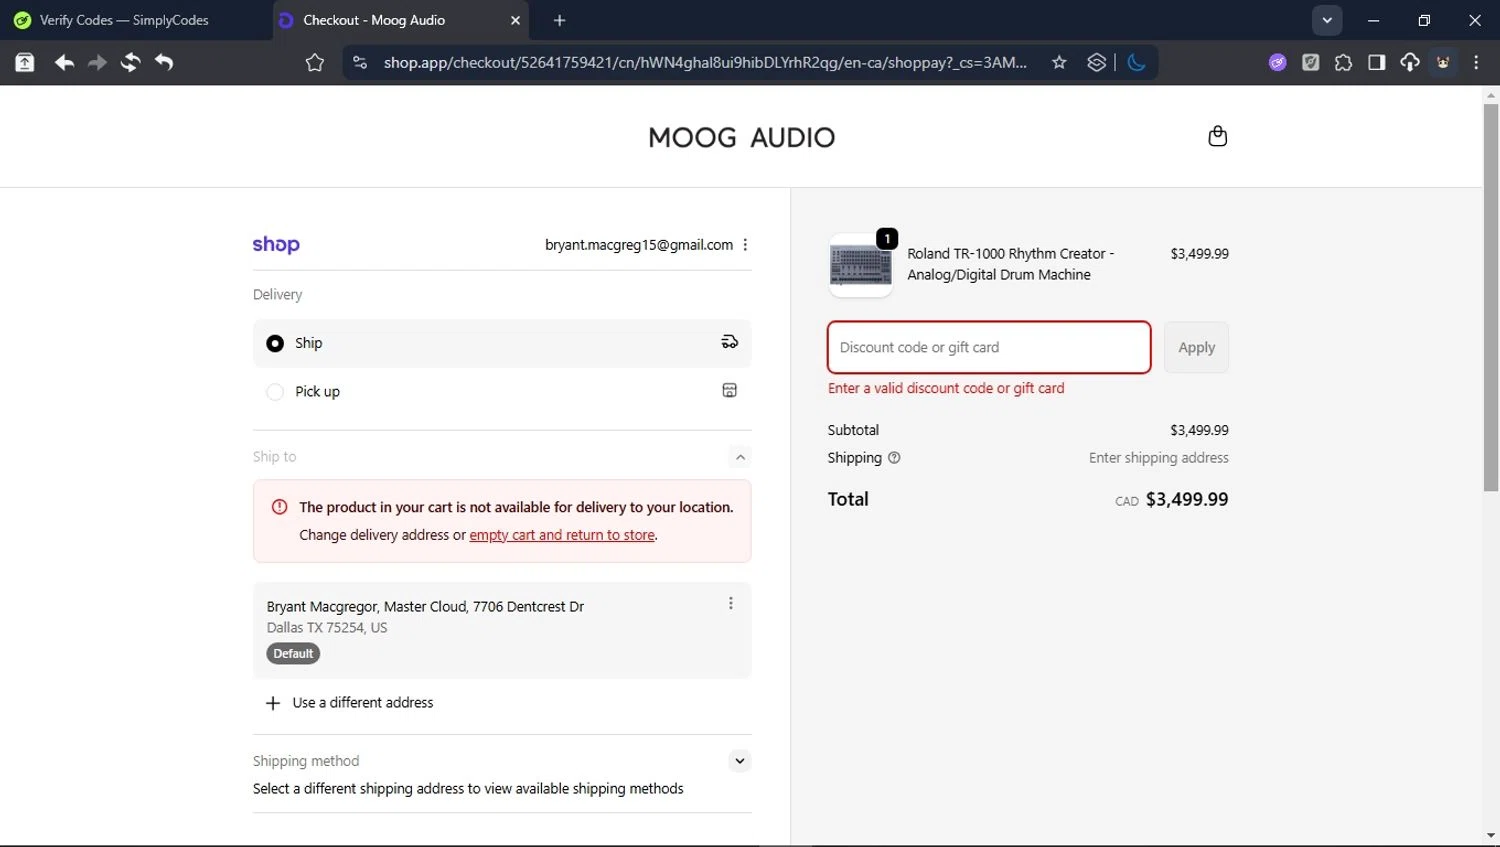
Task: Open the browser extensions puzzle icon
Action: (1343, 63)
